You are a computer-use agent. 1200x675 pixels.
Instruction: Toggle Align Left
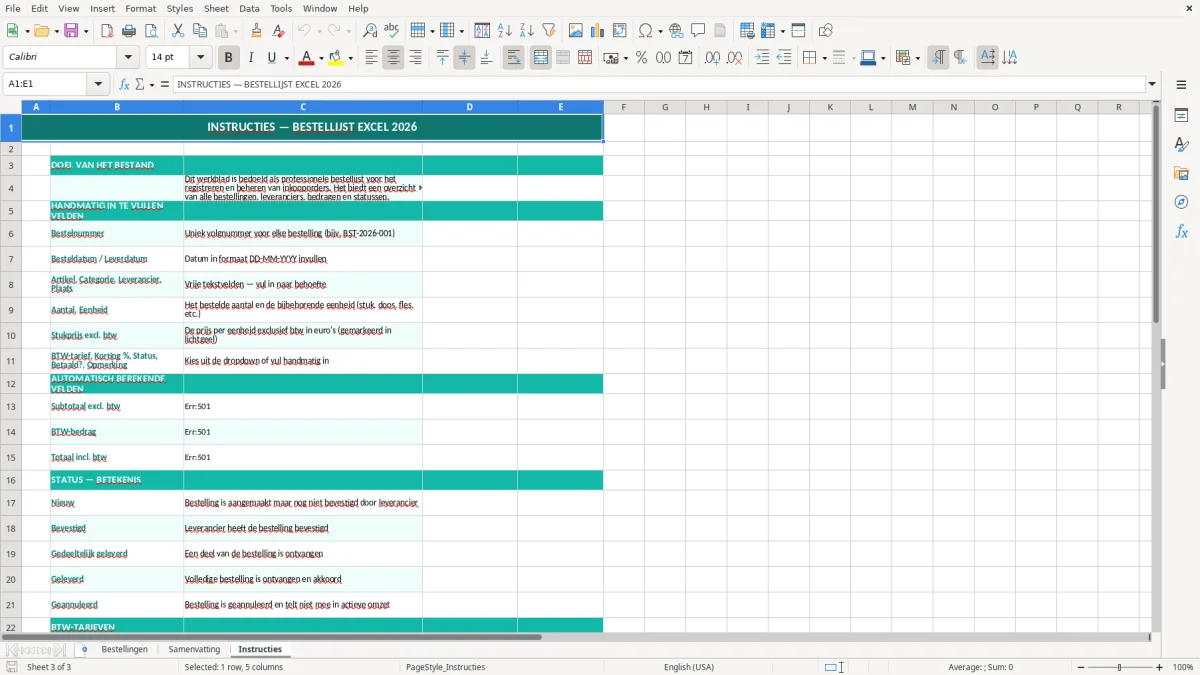click(x=371, y=58)
